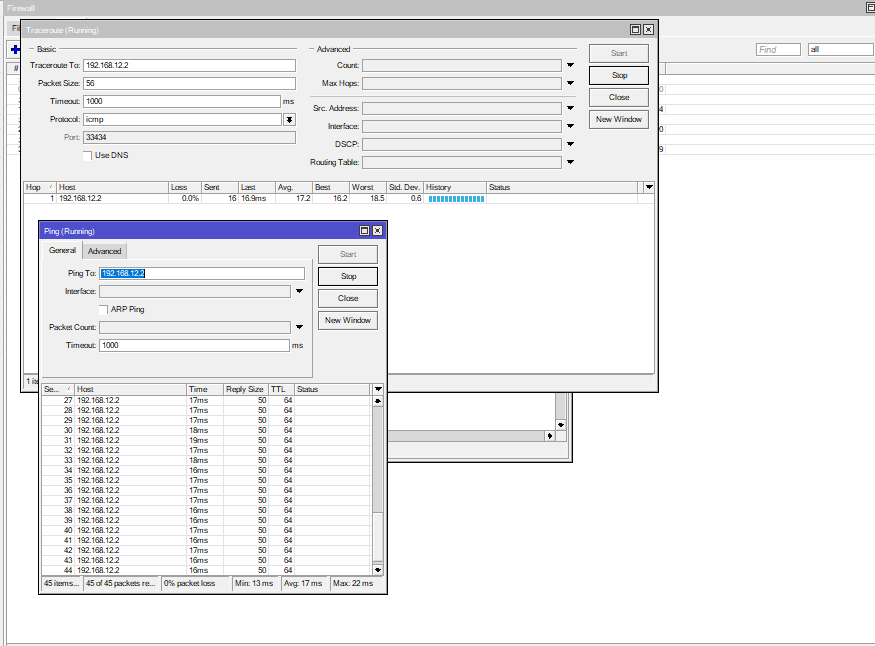Open the column filter arrow in ping results
The width and height of the screenshot is (875, 646).
tap(378, 389)
